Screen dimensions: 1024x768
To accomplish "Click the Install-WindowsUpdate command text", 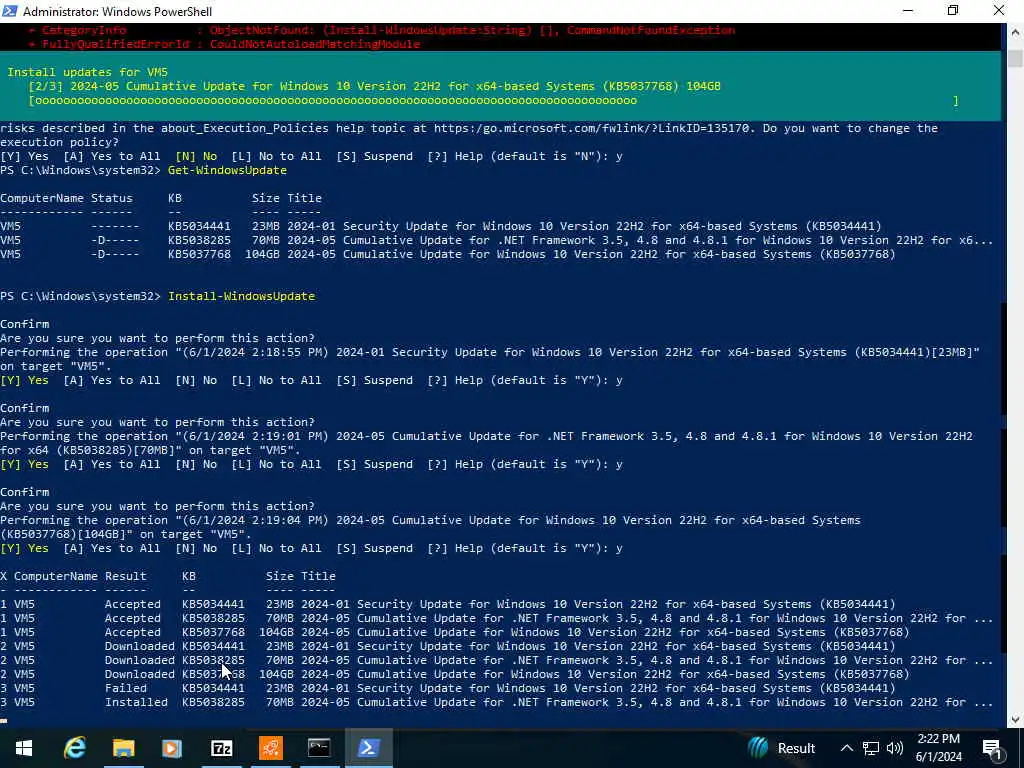I will coord(242,296).
